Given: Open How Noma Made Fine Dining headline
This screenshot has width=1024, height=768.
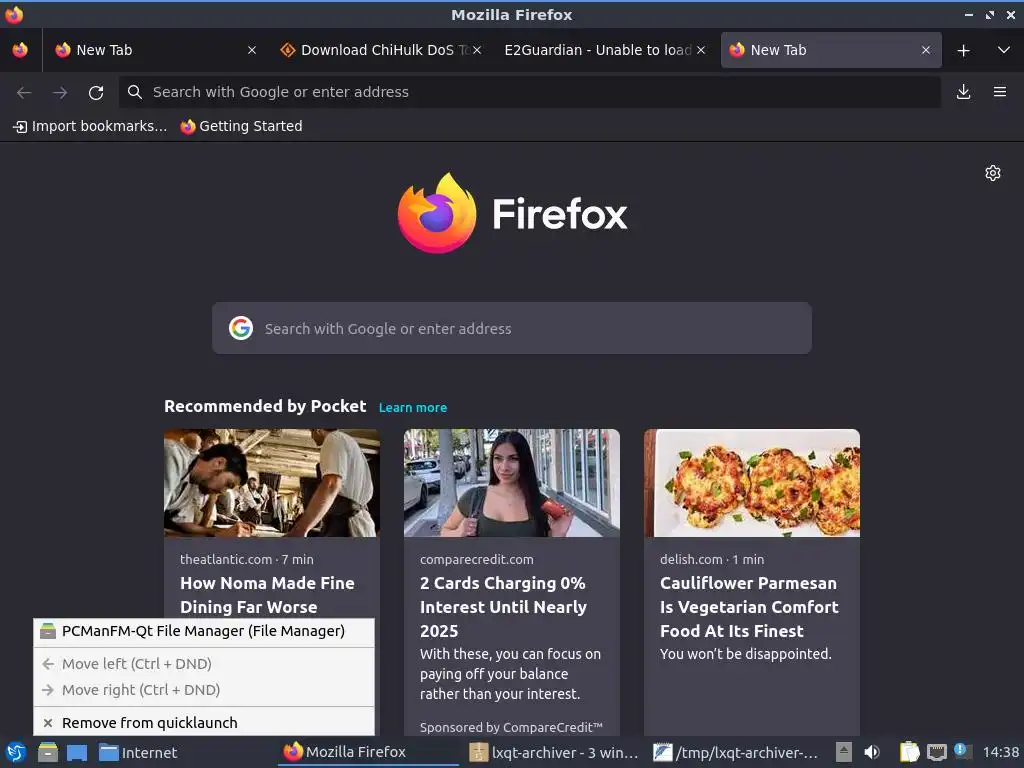Looking at the screenshot, I should [267, 595].
